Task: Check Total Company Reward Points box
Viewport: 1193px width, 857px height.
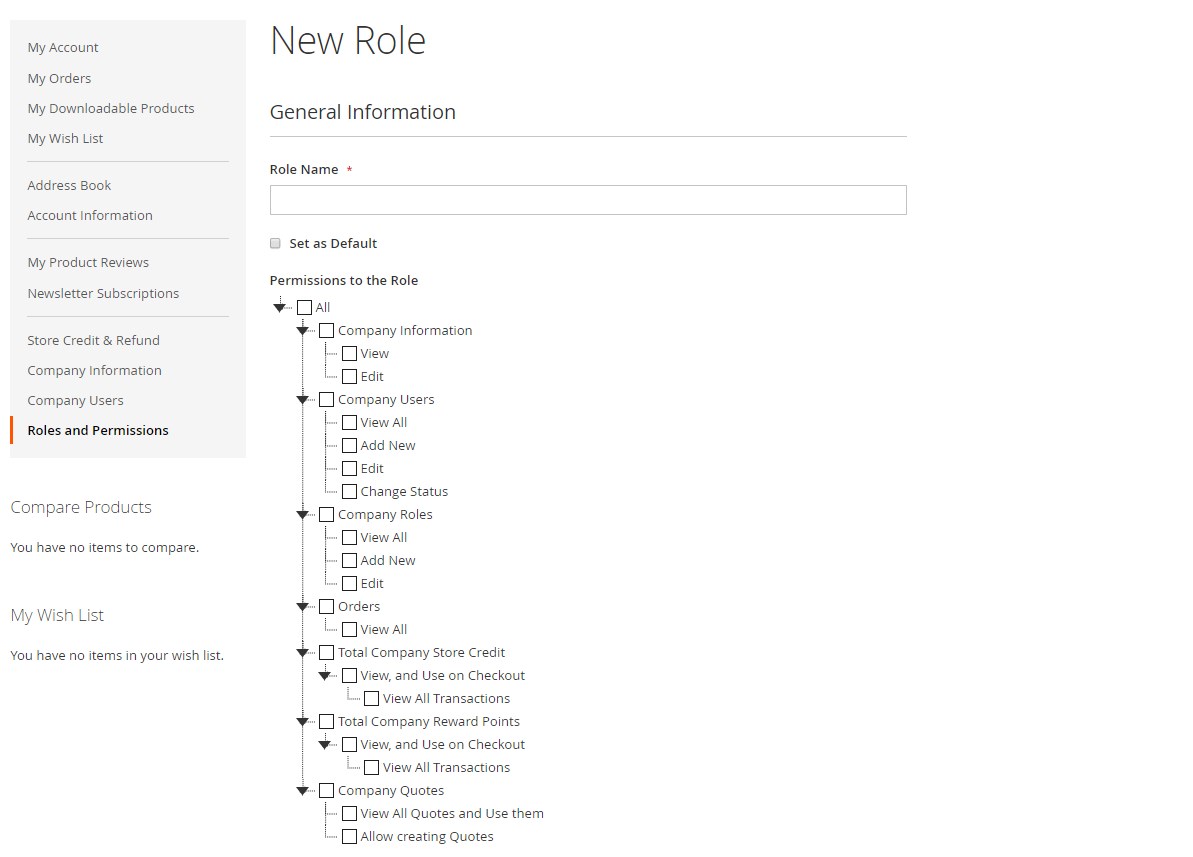Action: pos(326,722)
